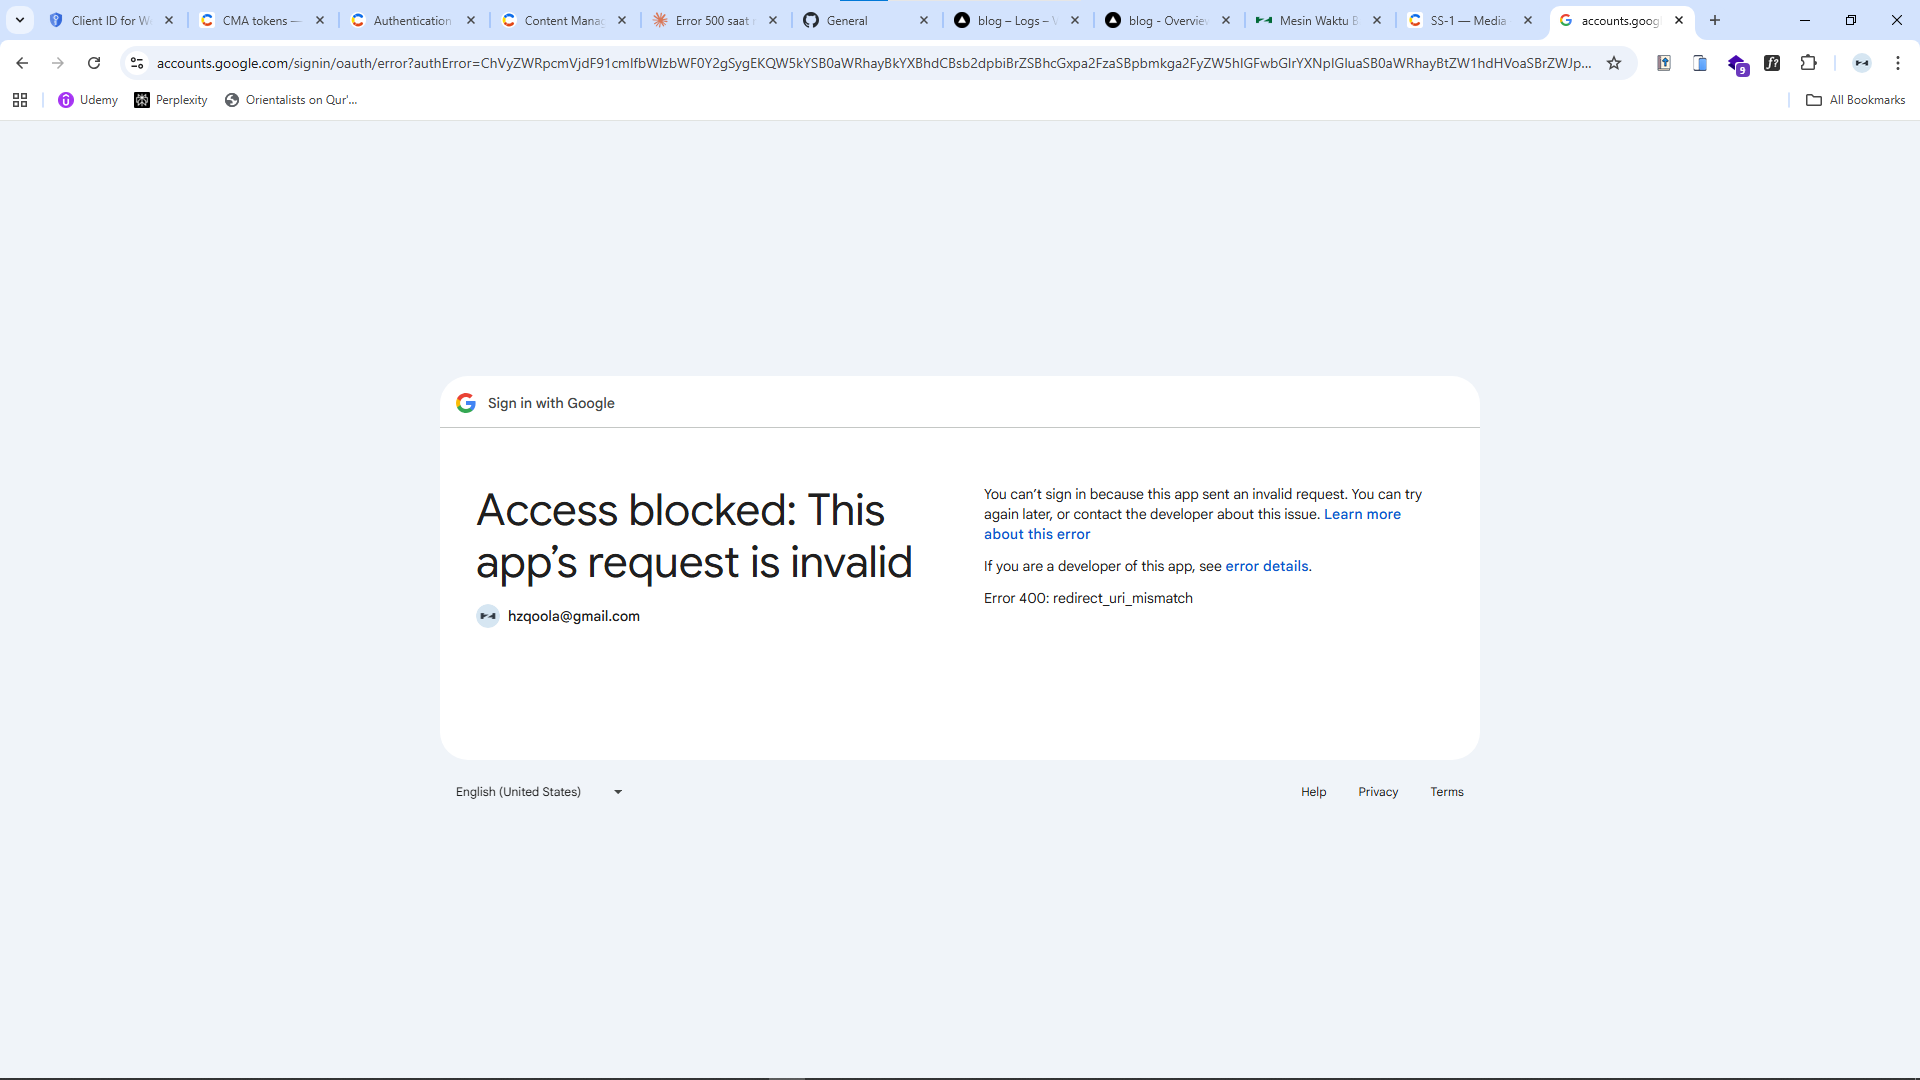Expand the tab search dropdown arrow
Viewport: 1920px width, 1080px height.
pos(20,20)
